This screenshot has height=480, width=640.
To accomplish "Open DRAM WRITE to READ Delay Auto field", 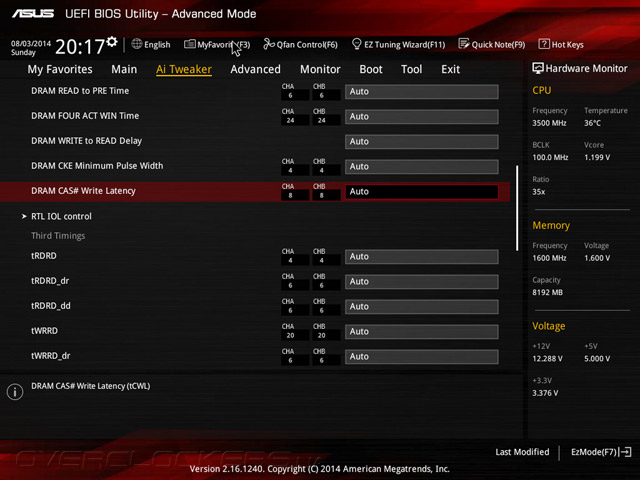I will (x=422, y=142).
